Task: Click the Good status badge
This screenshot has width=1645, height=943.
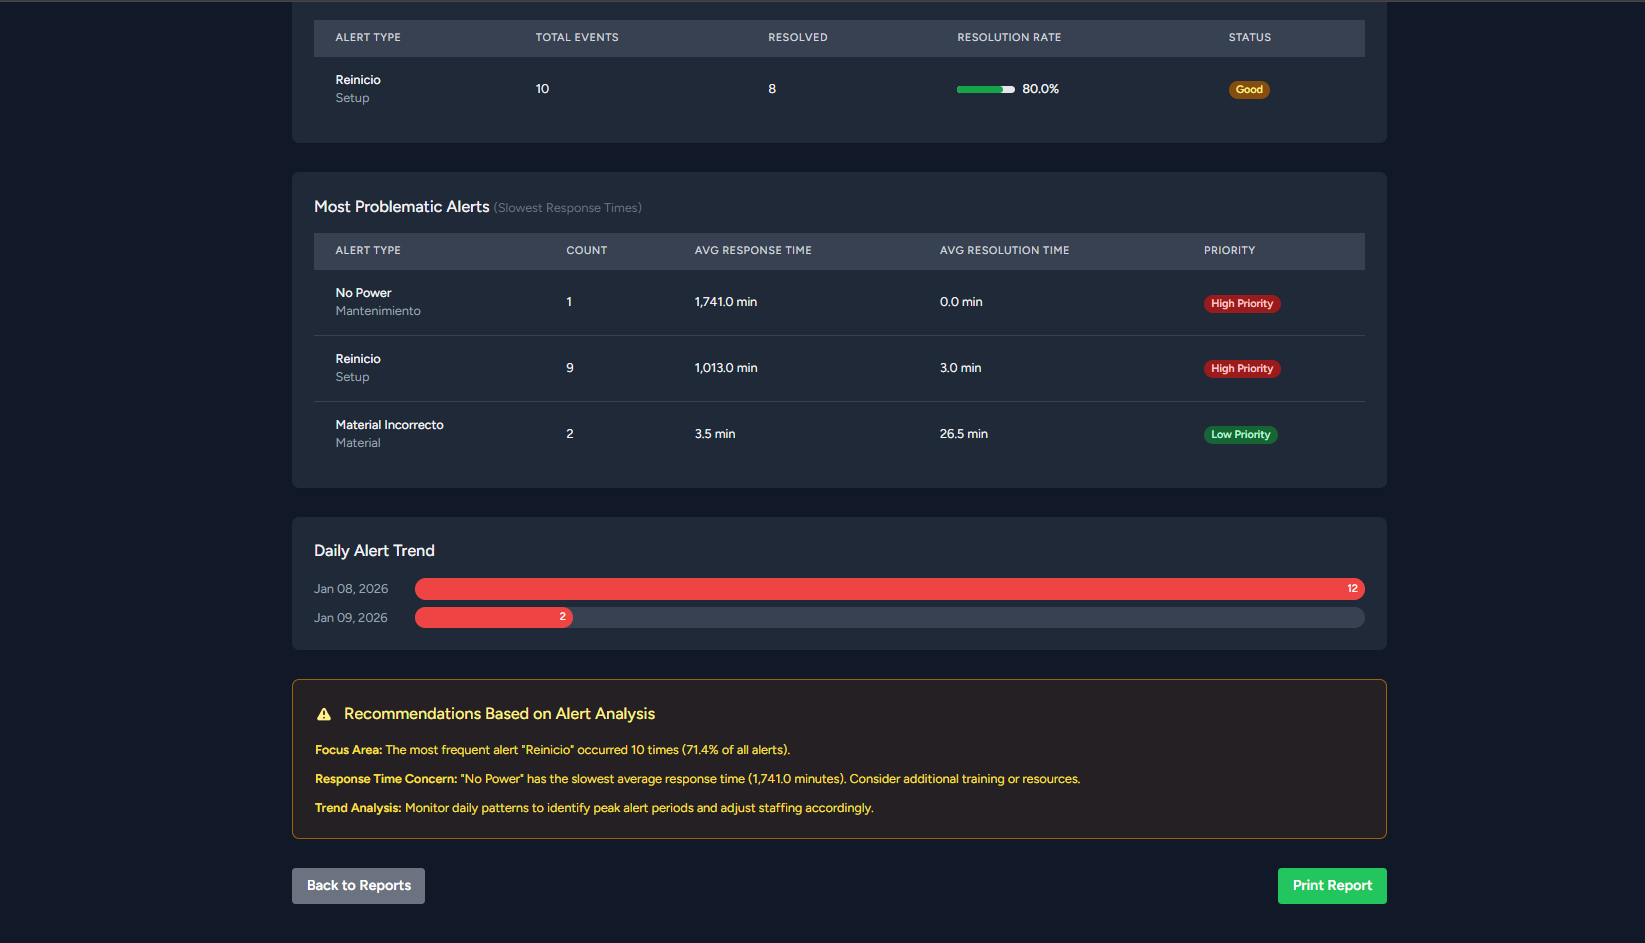Action: click(x=1248, y=90)
